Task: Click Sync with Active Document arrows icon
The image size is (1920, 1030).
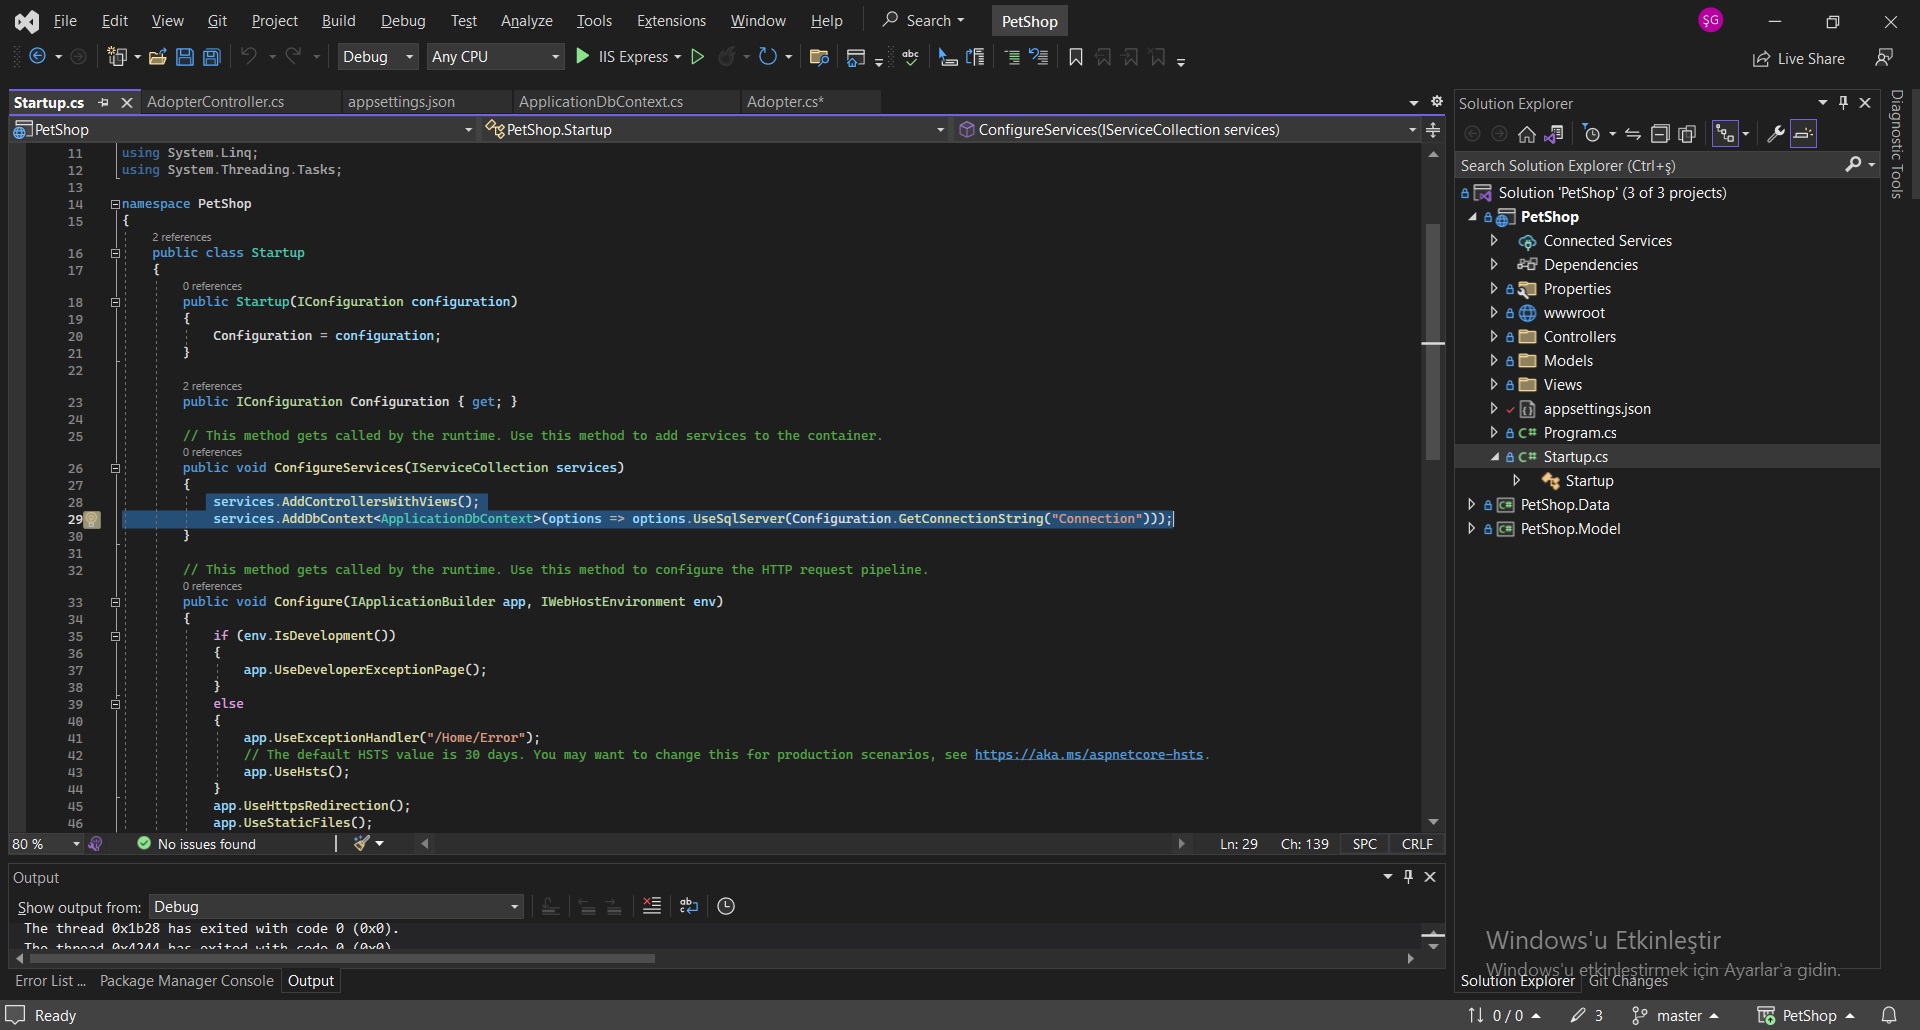Action: [x=1633, y=134]
